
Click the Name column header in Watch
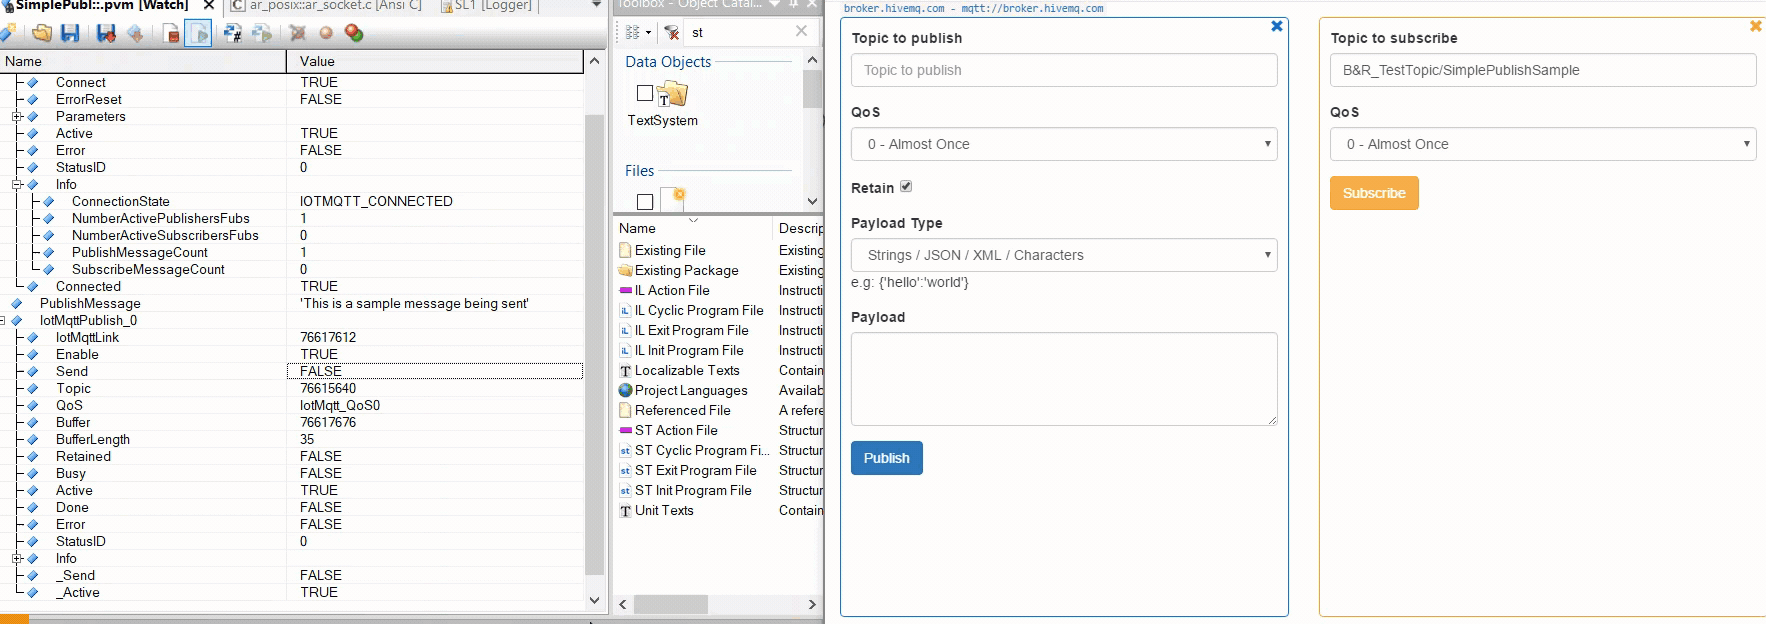pos(143,61)
